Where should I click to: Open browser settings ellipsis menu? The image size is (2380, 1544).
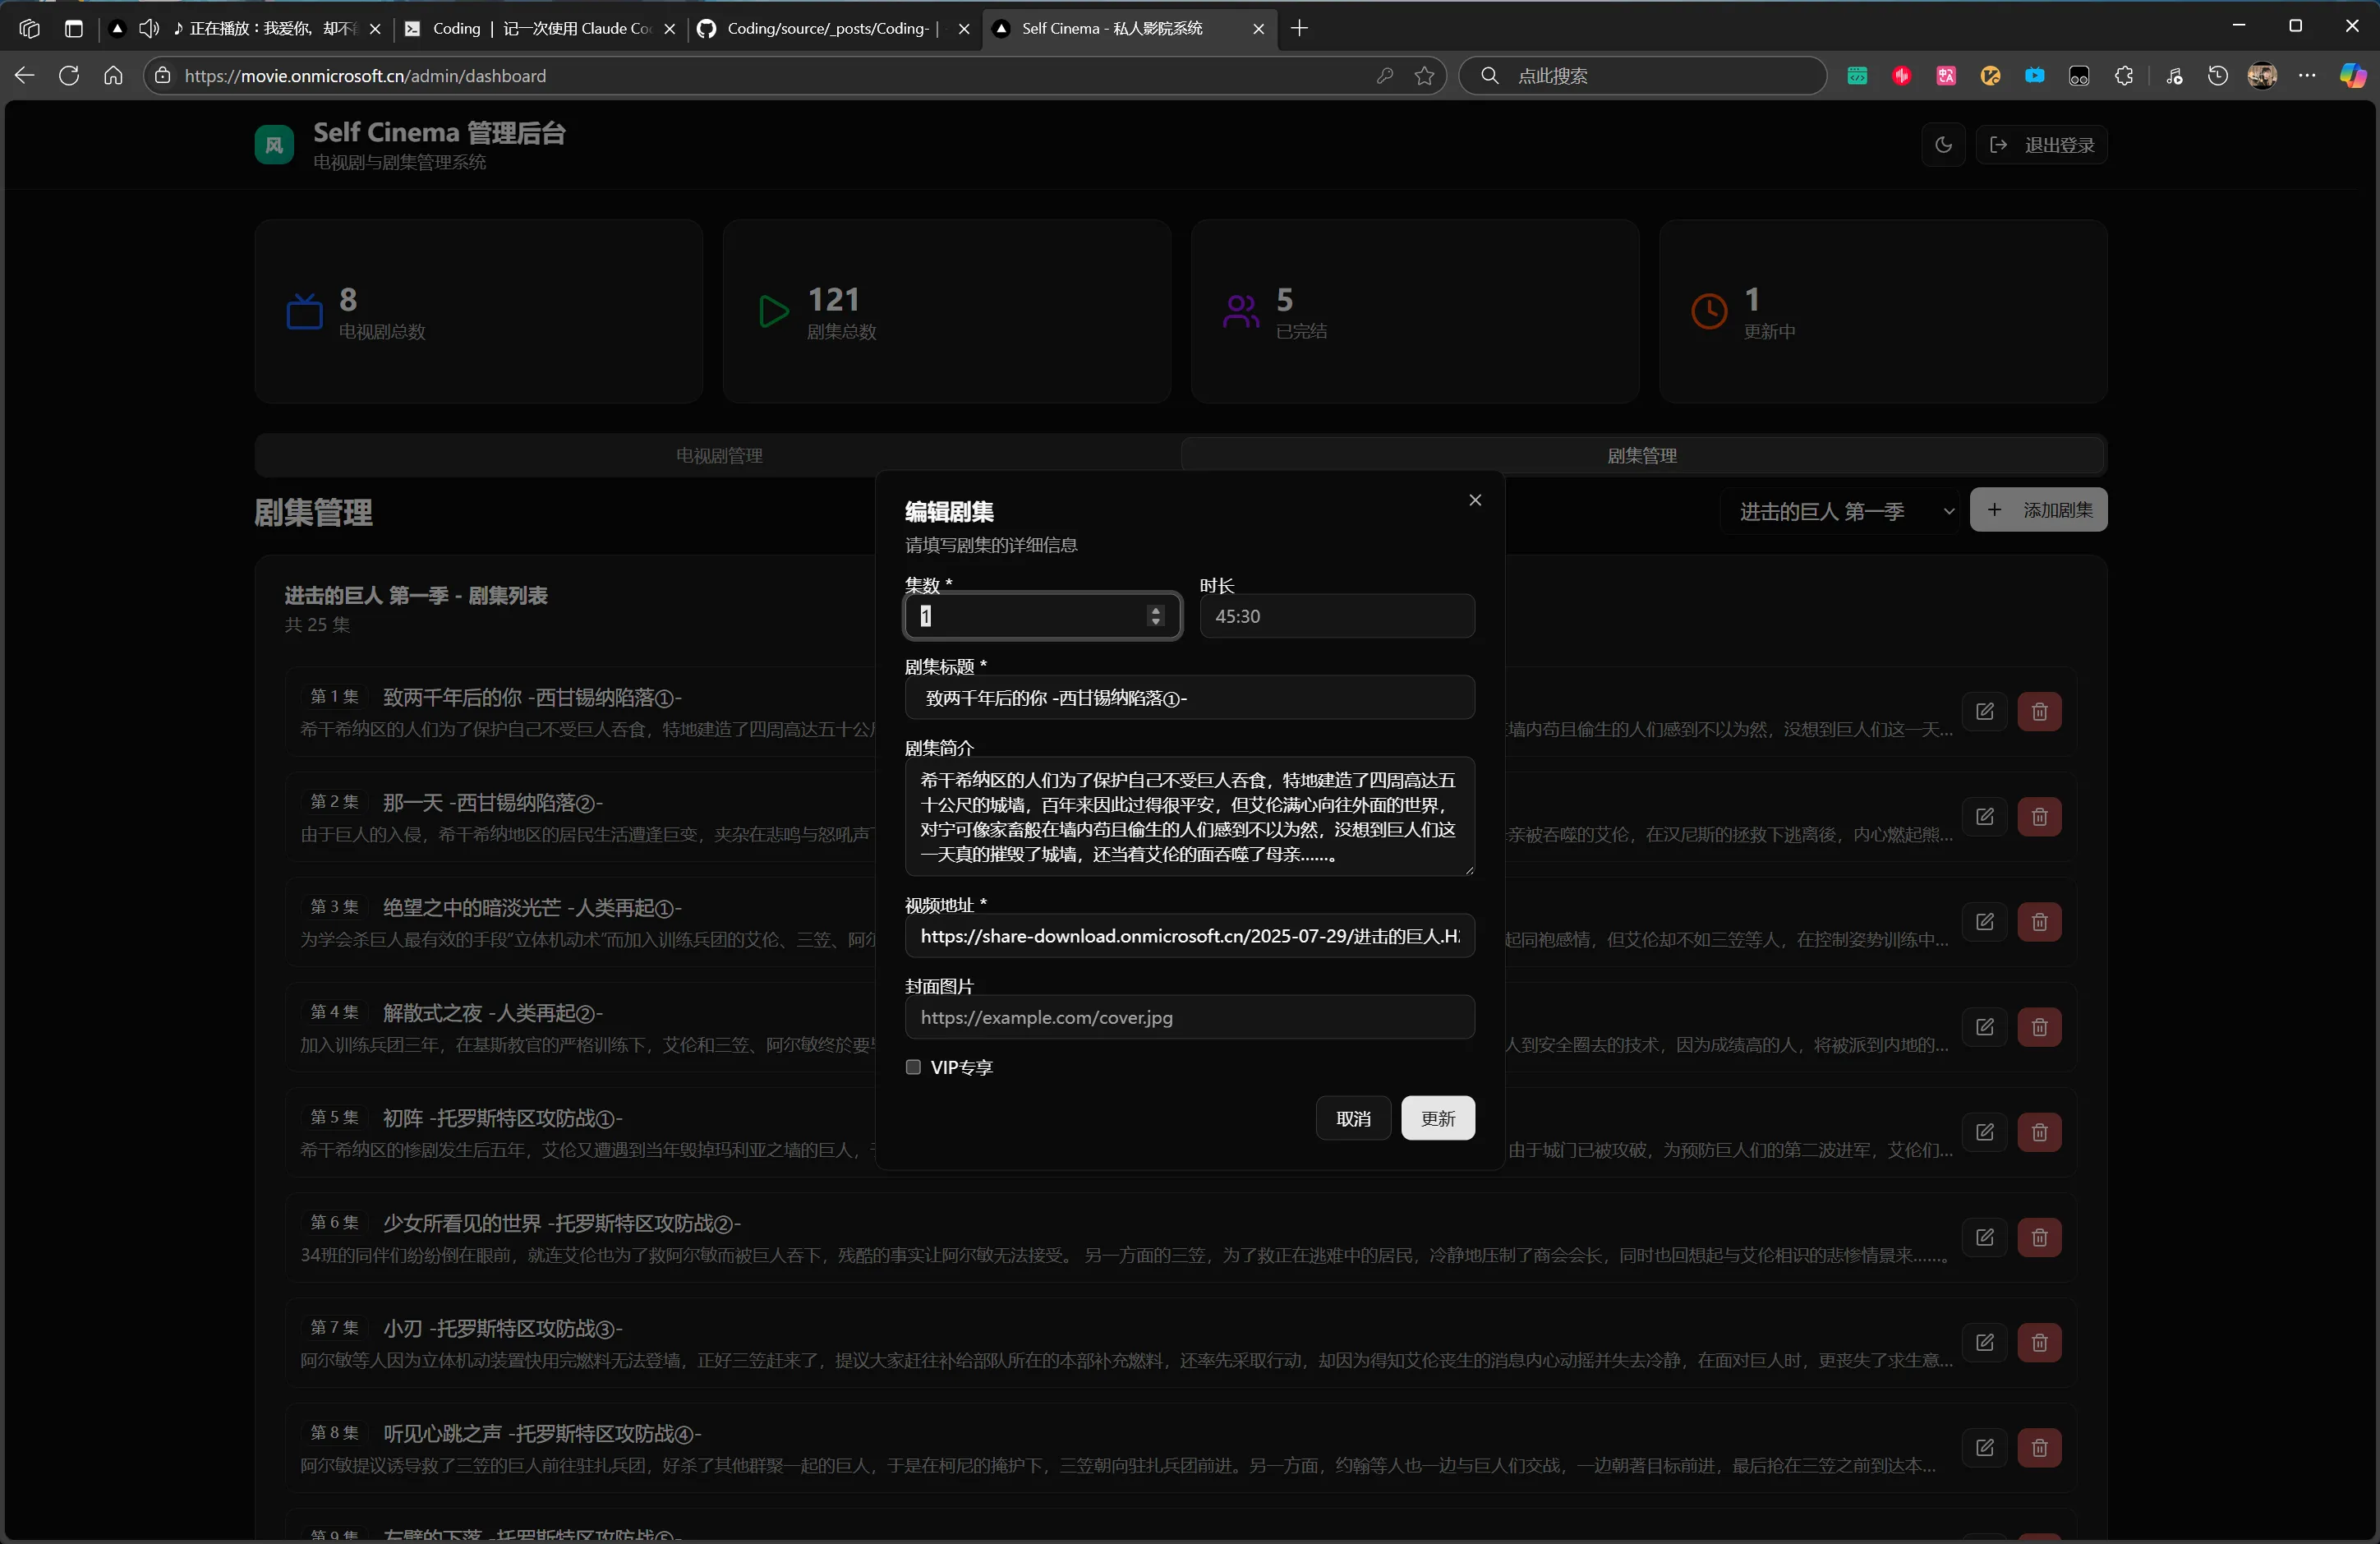(x=2306, y=76)
